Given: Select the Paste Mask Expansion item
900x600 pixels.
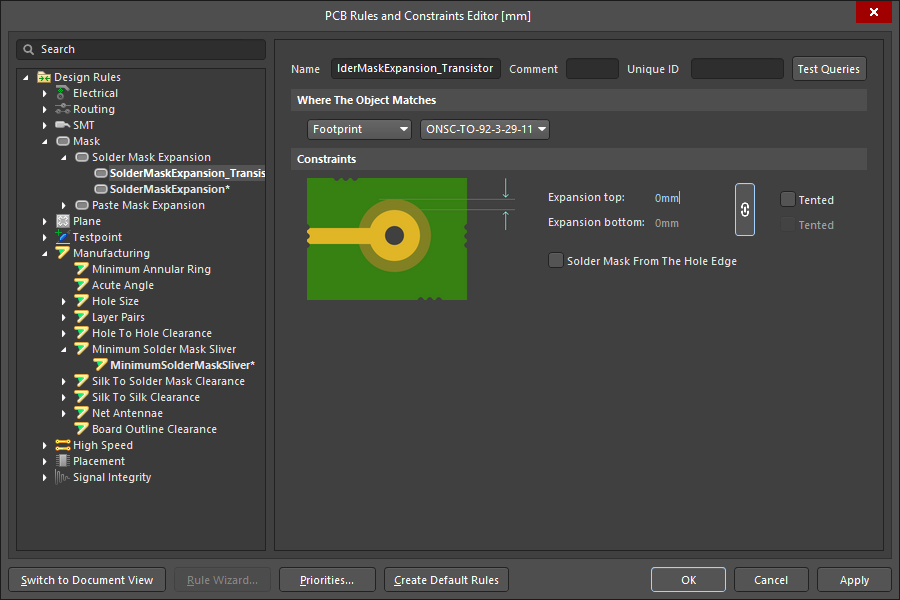Looking at the screenshot, I should click(x=148, y=205).
